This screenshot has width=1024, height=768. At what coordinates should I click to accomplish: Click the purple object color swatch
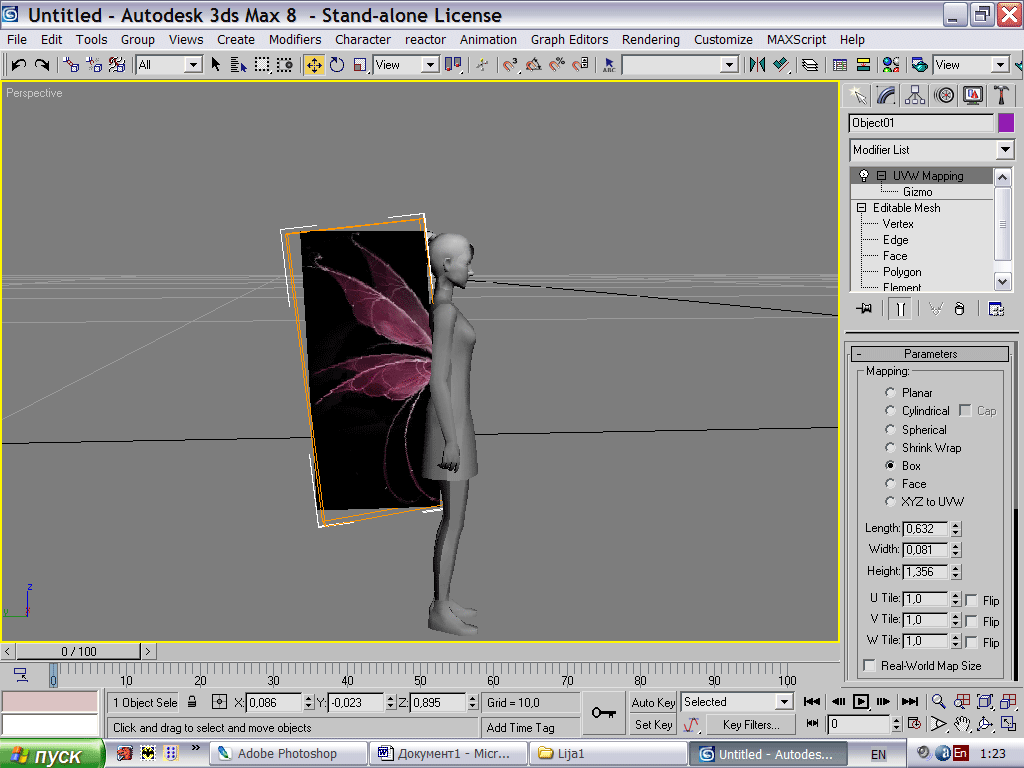coord(1006,123)
